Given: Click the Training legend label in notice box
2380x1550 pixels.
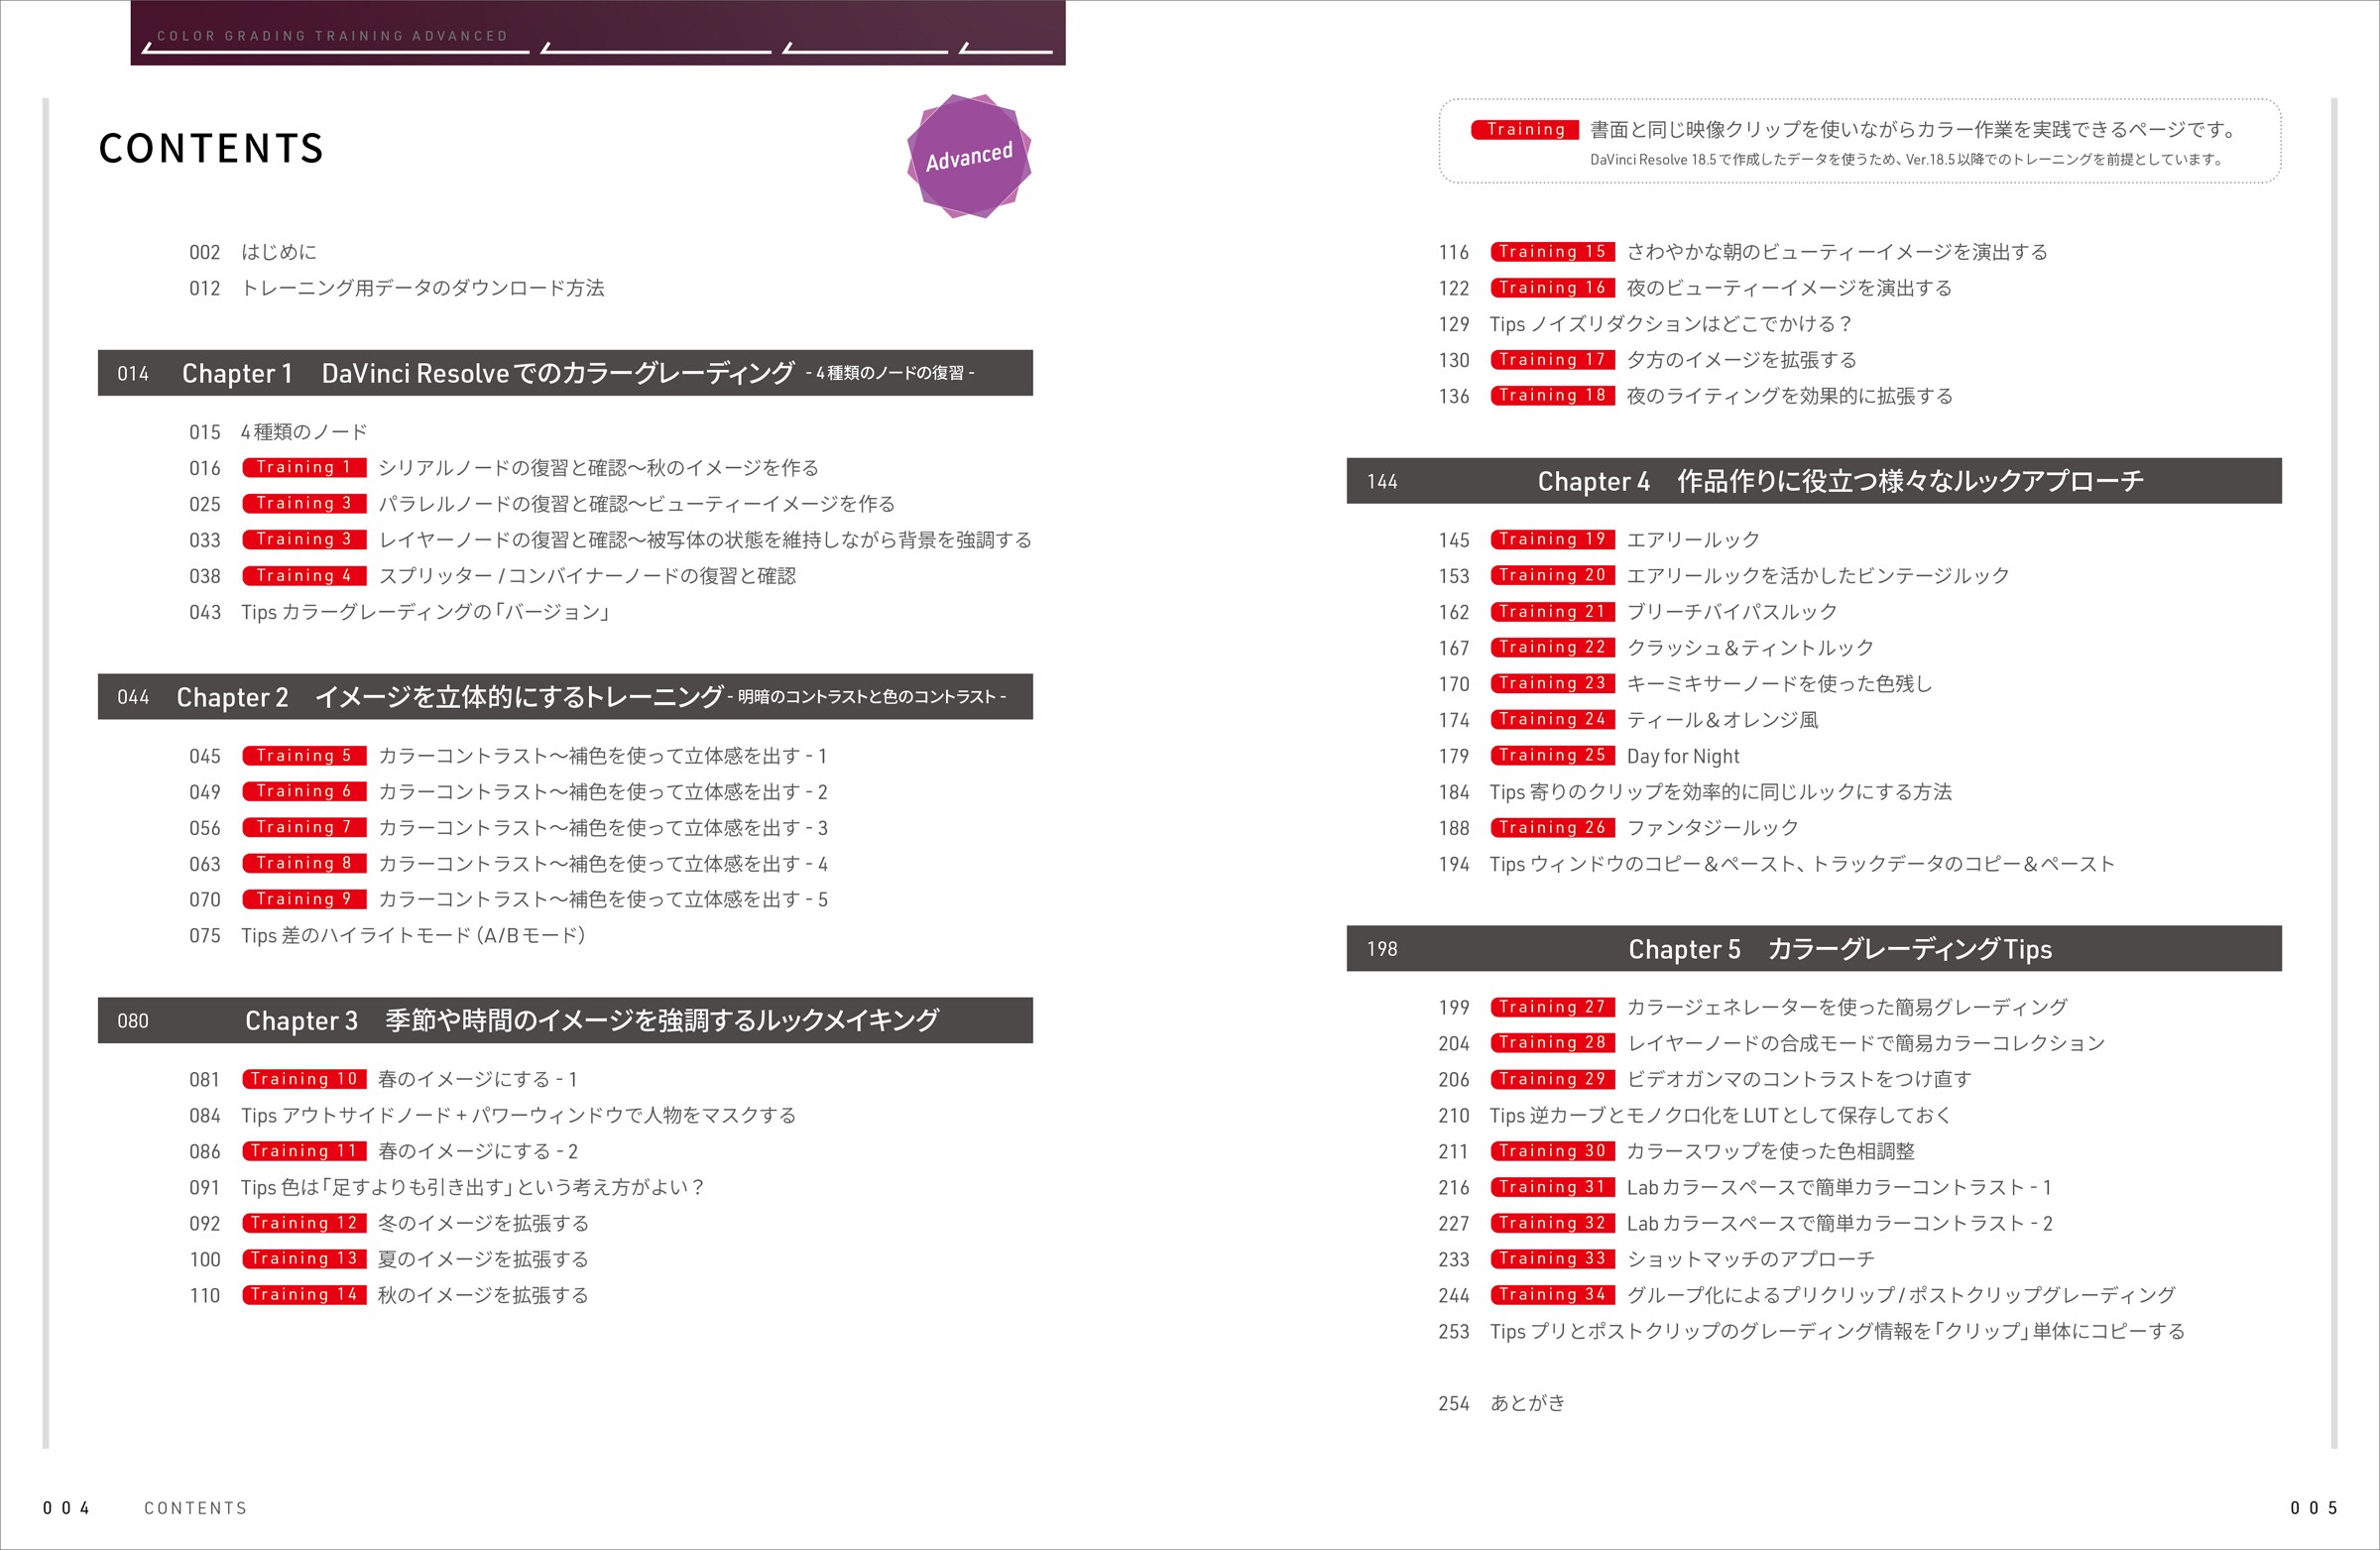Looking at the screenshot, I should [1525, 129].
